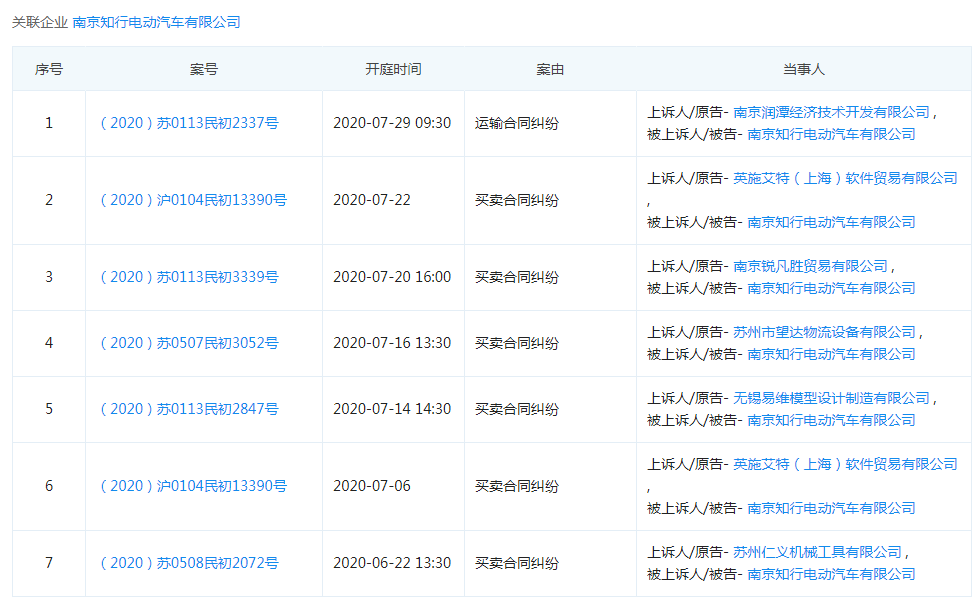Select the 当事人 column header
The width and height of the screenshot is (979, 615).
point(804,69)
